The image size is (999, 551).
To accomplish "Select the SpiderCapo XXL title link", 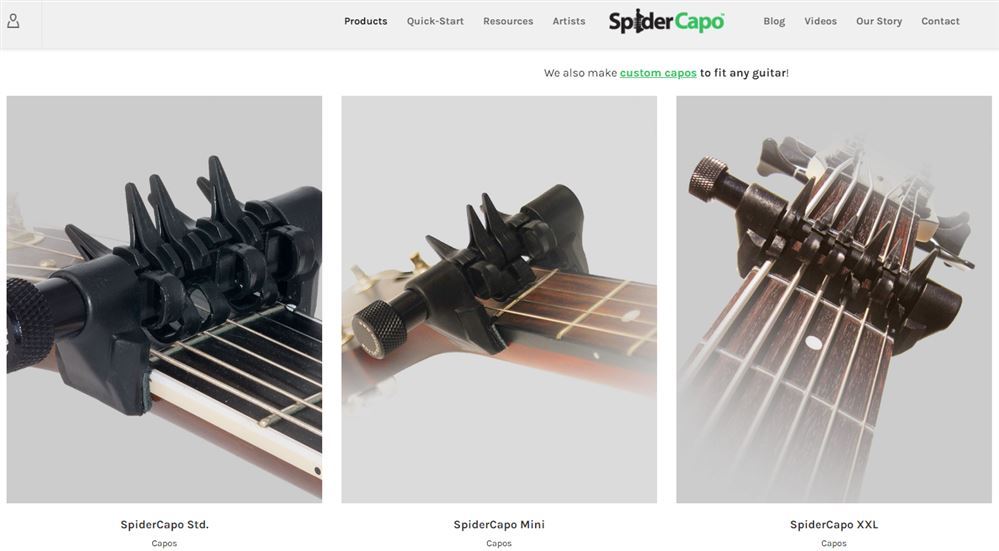I will [x=834, y=524].
